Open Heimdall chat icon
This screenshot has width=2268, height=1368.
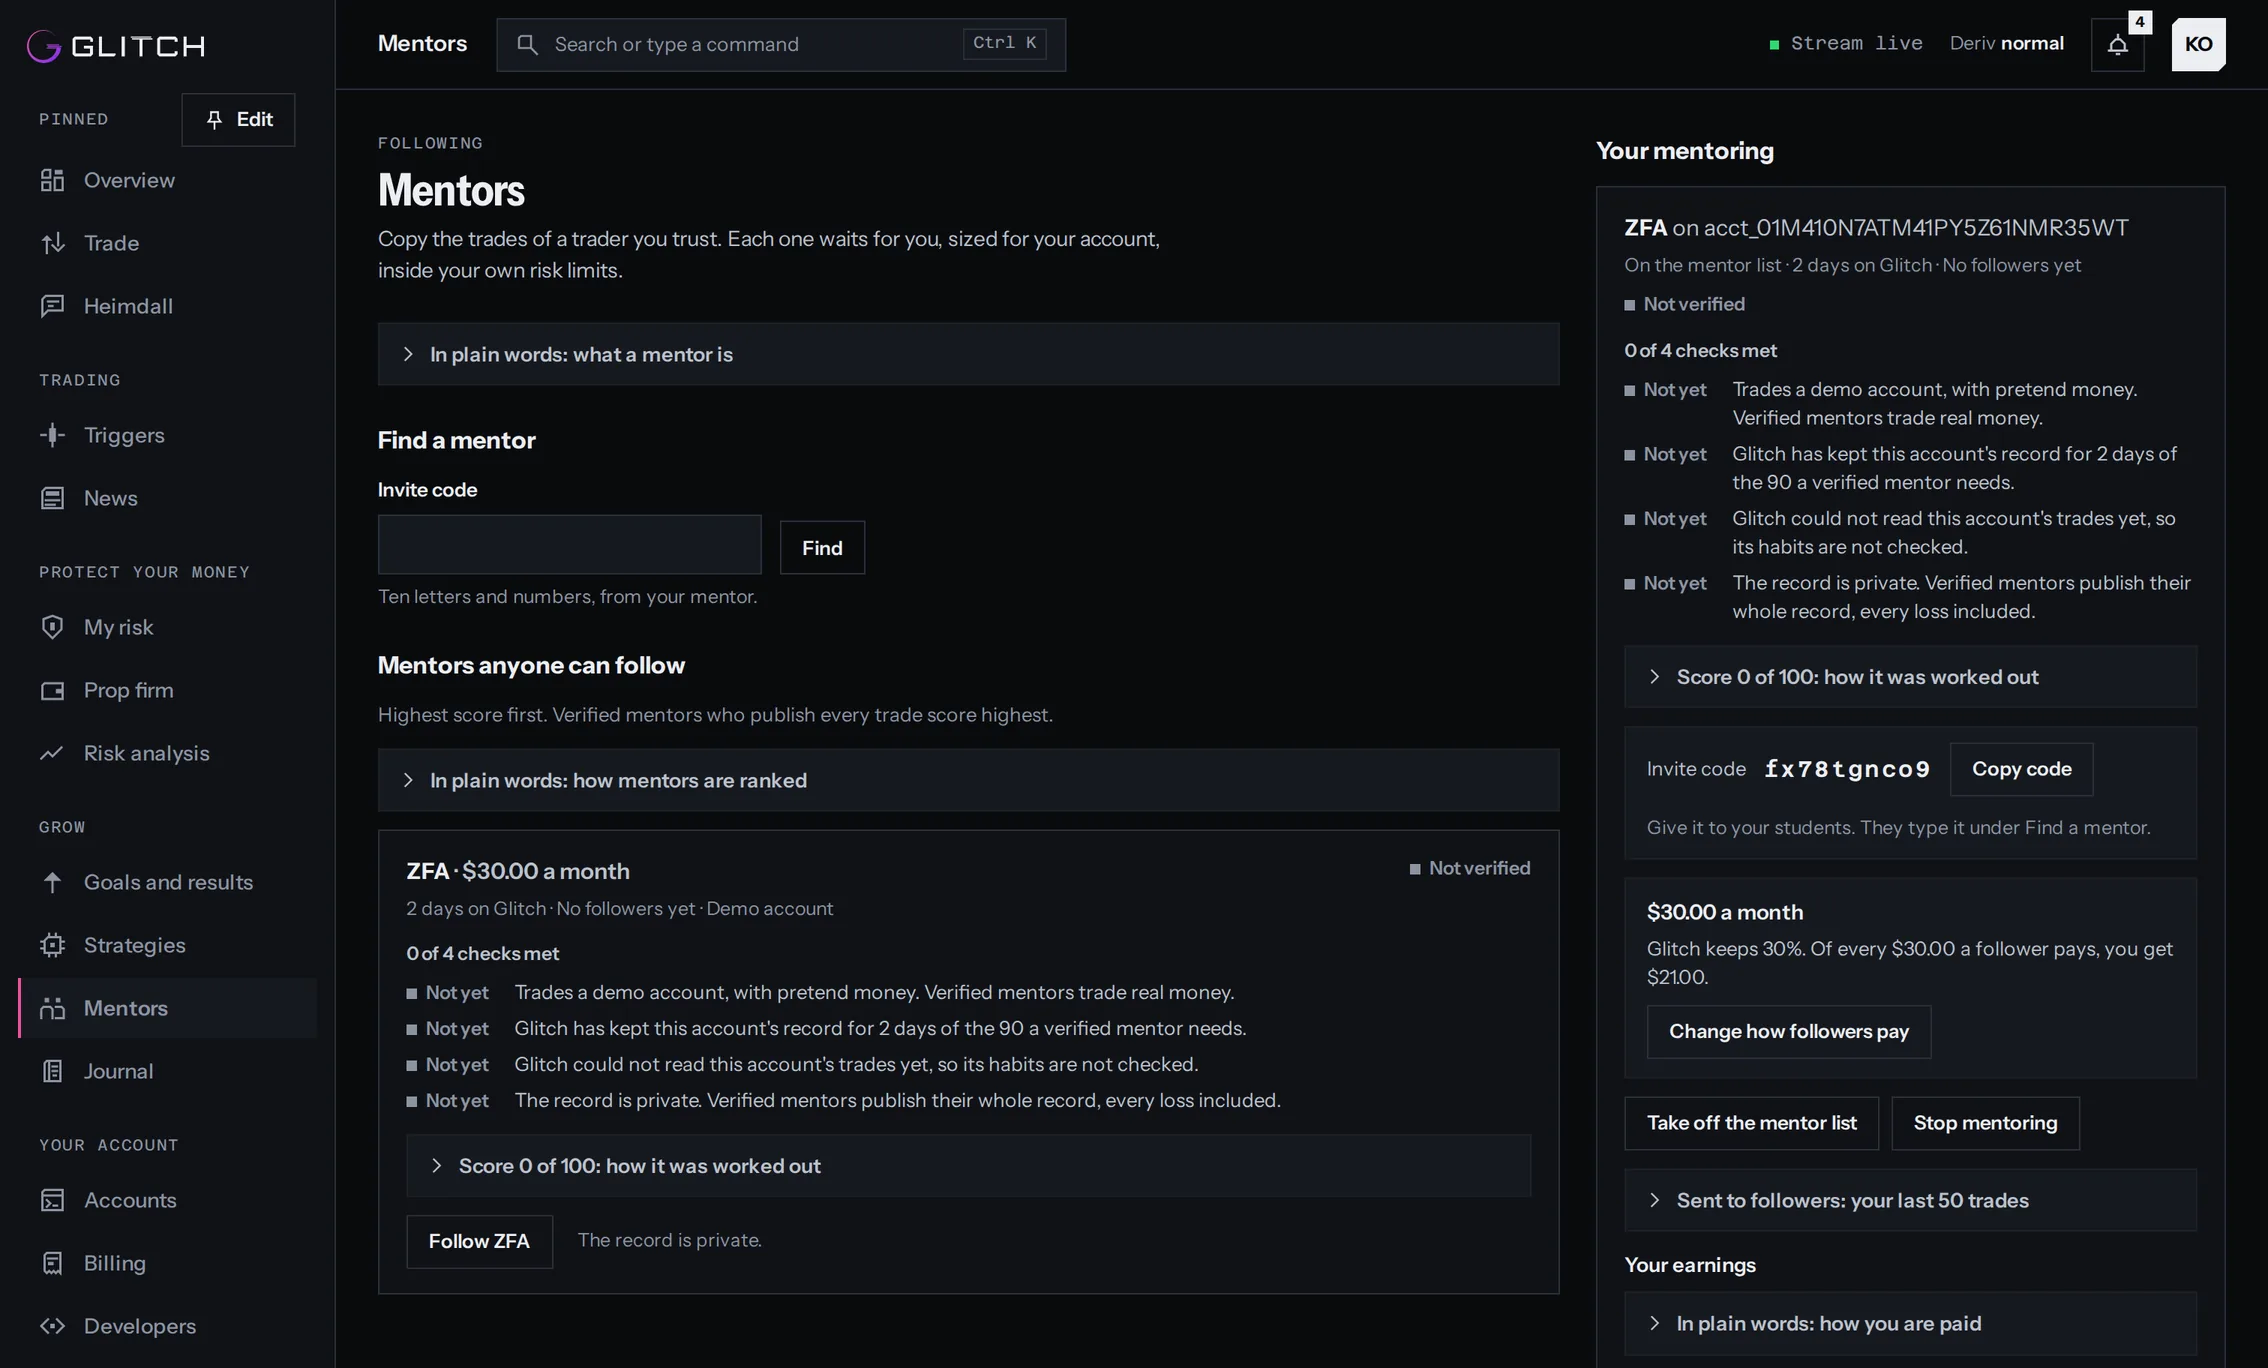coord(52,306)
